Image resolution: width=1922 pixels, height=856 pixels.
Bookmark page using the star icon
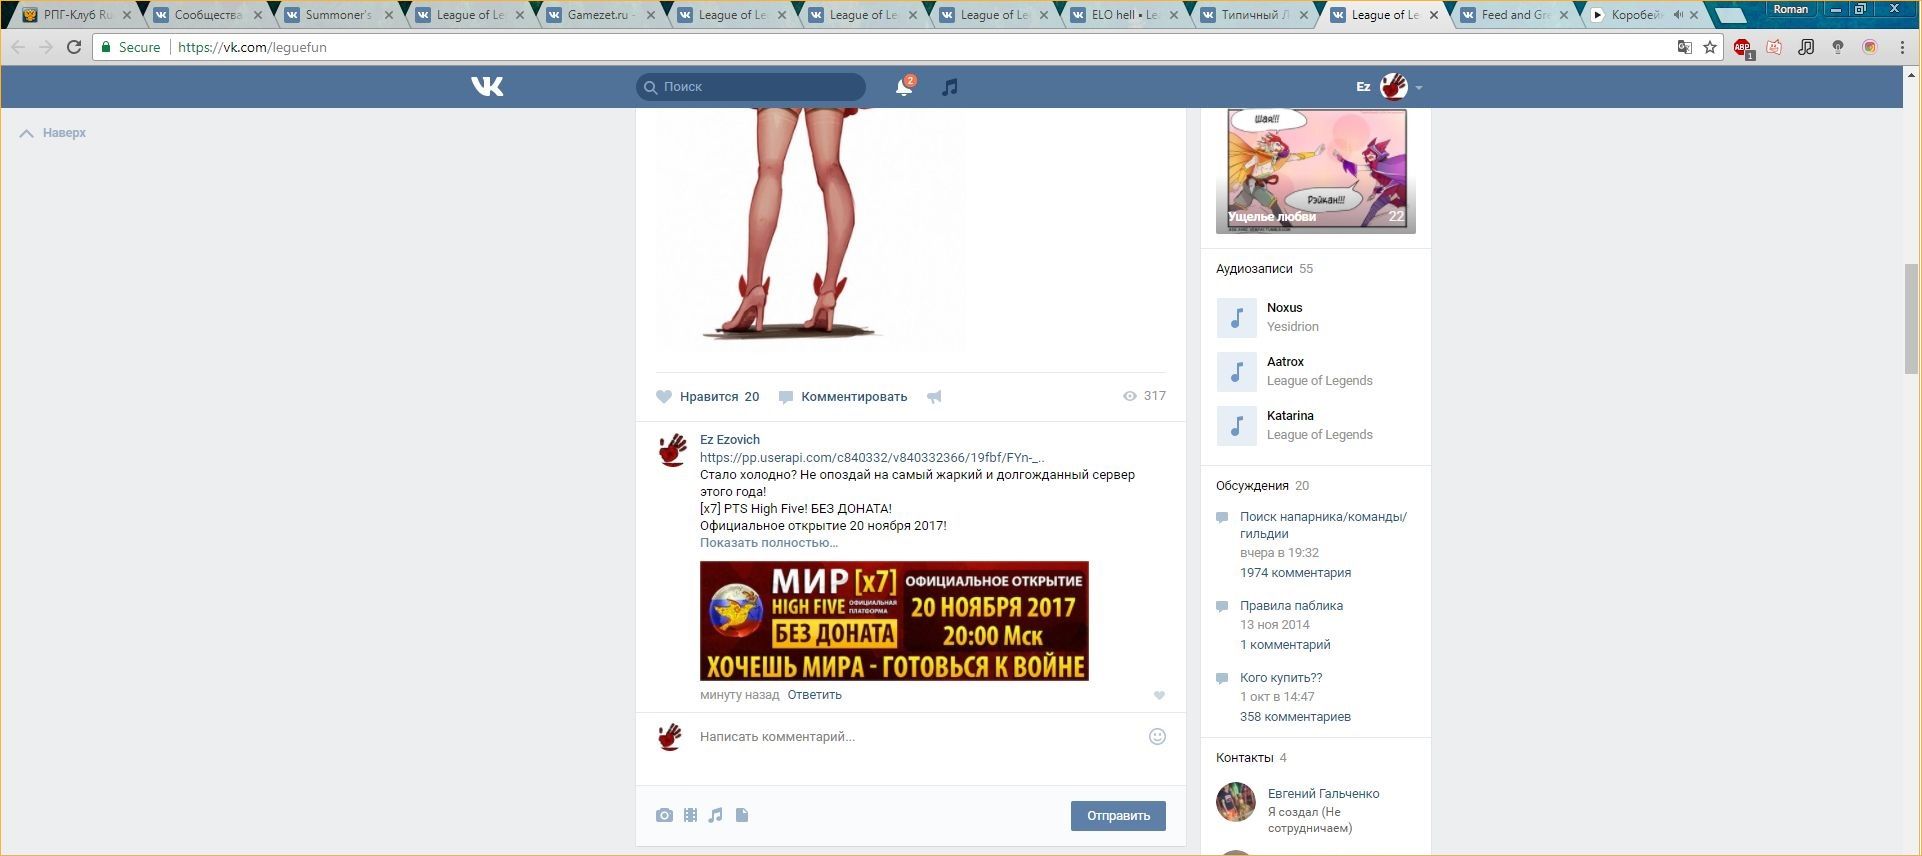(x=1711, y=47)
